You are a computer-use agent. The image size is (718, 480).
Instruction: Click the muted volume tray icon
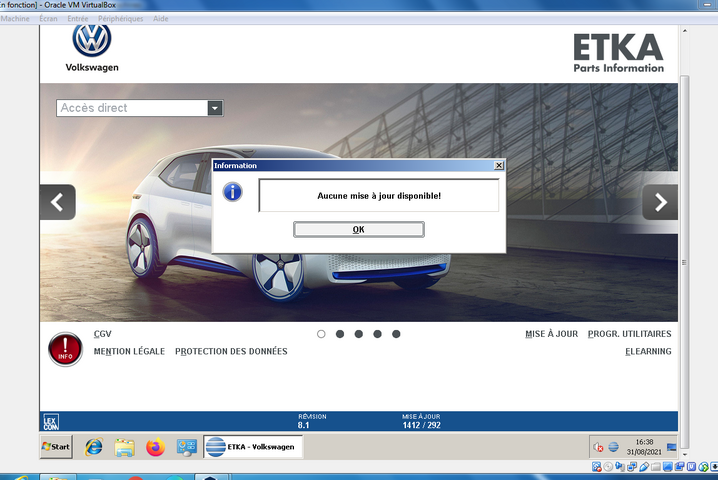(598, 447)
